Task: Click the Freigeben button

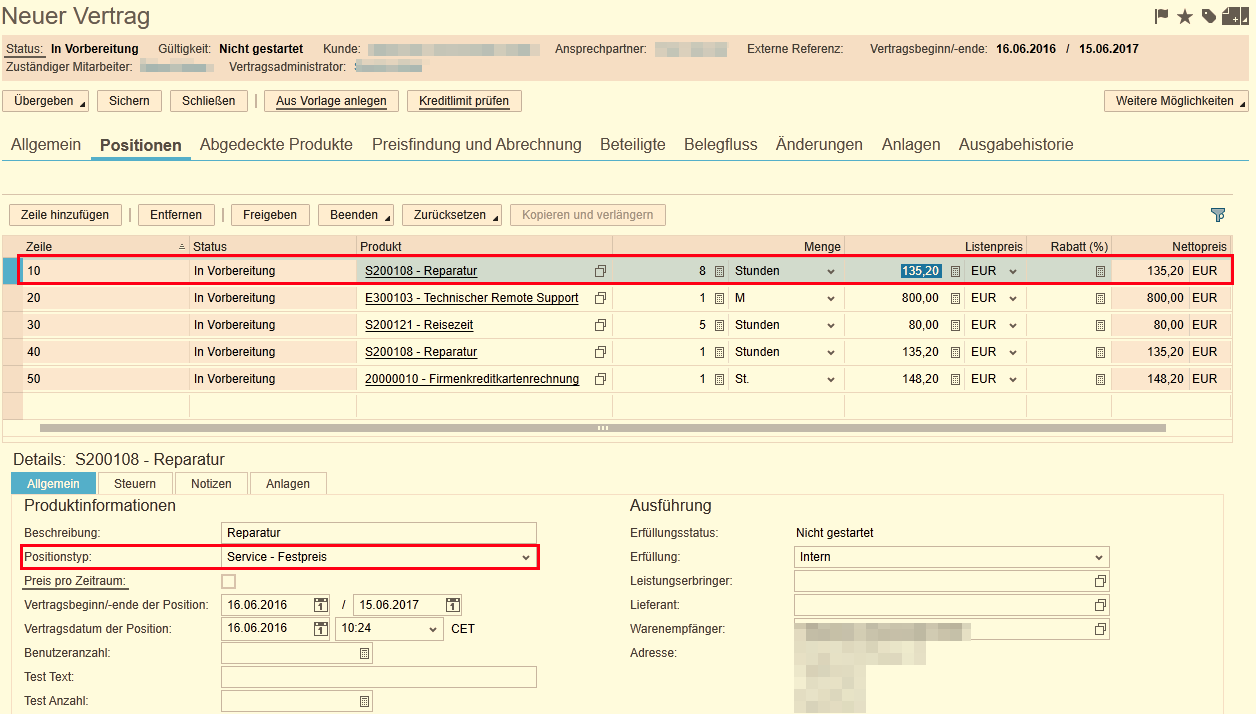Action: coord(270,215)
